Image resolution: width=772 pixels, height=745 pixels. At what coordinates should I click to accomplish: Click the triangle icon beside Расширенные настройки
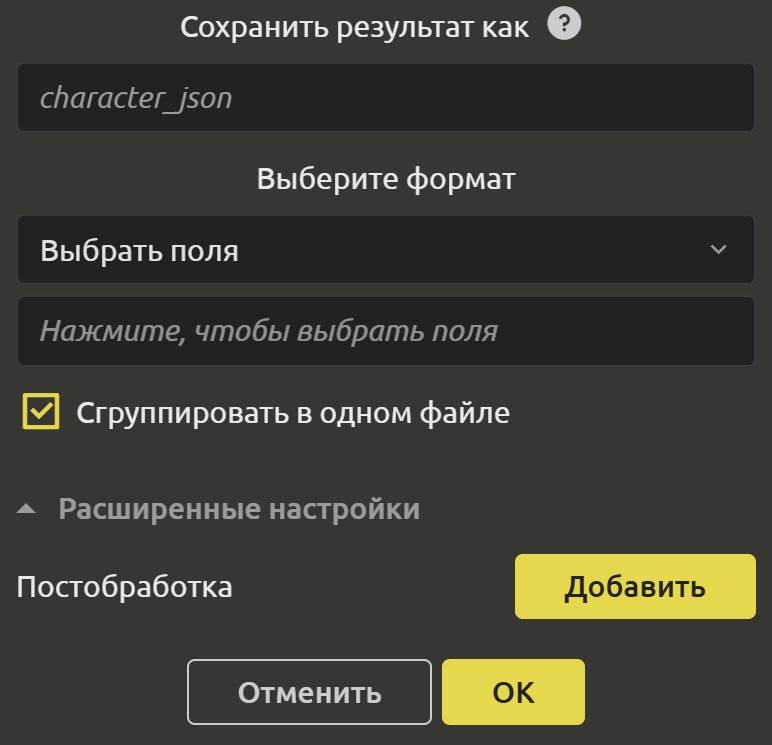(x=27, y=510)
